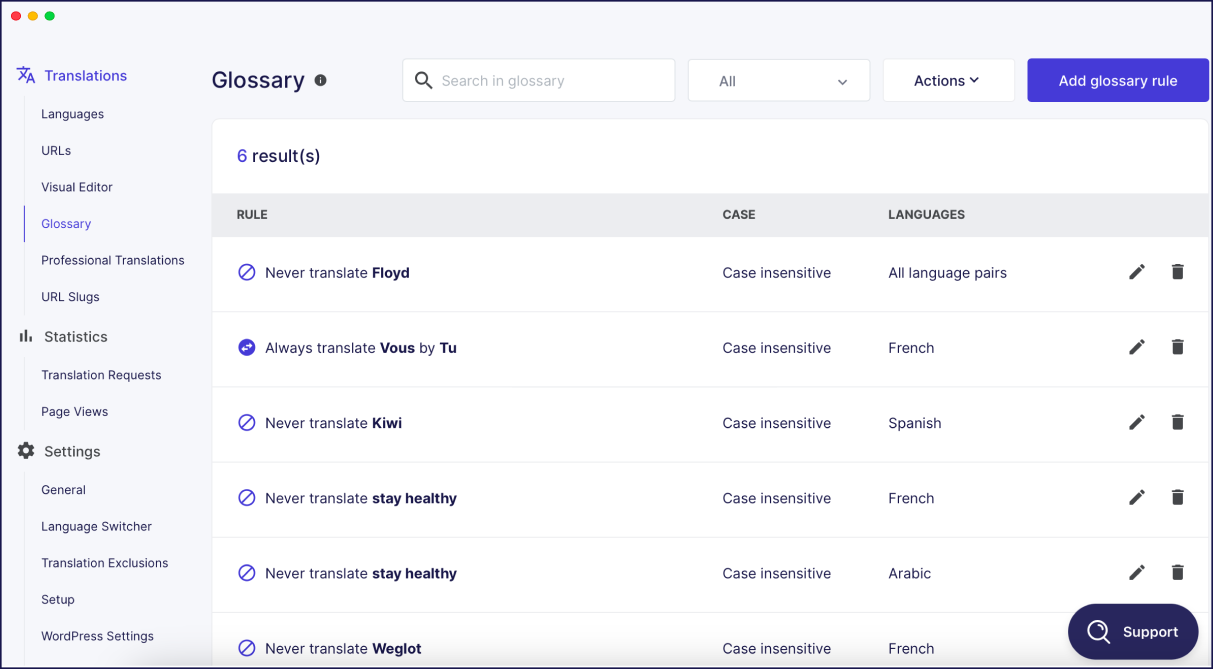Image resolution: width=1213 pixels, height=669 pixels.
Task: Click the Glossary info icon
Action: [320, 80]
